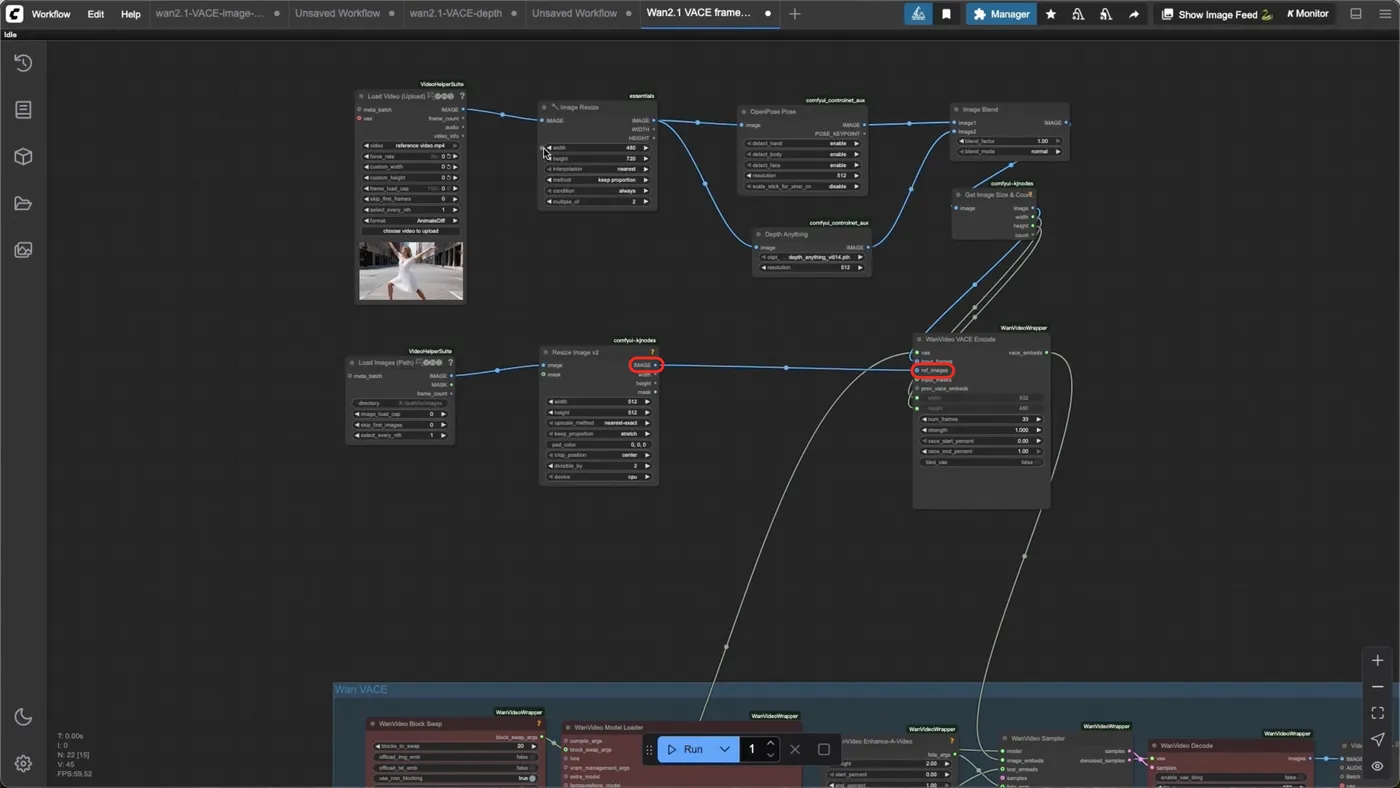This screenshot has height=788, width=1400.
Task: Open the node library cube icon
Action: [x=23, y=157]
